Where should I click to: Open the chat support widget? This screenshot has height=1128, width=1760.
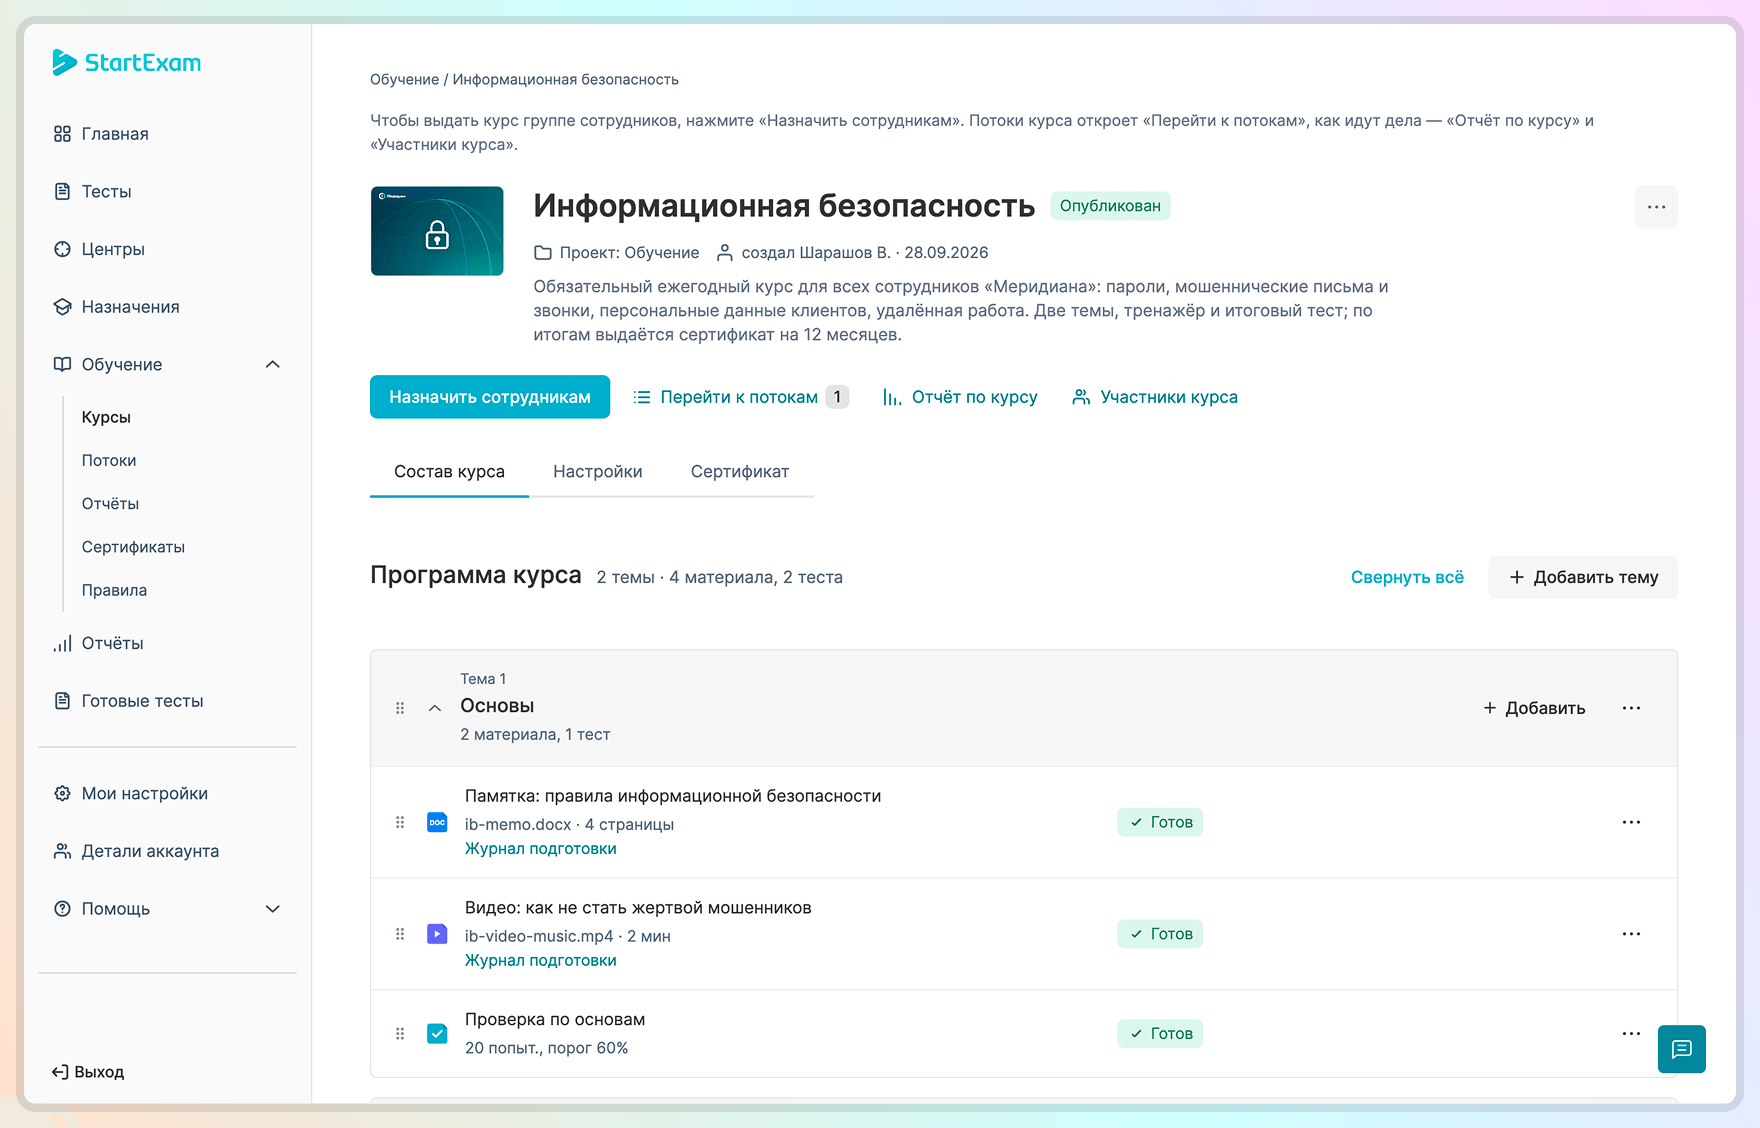[x=1681, y=1049]
